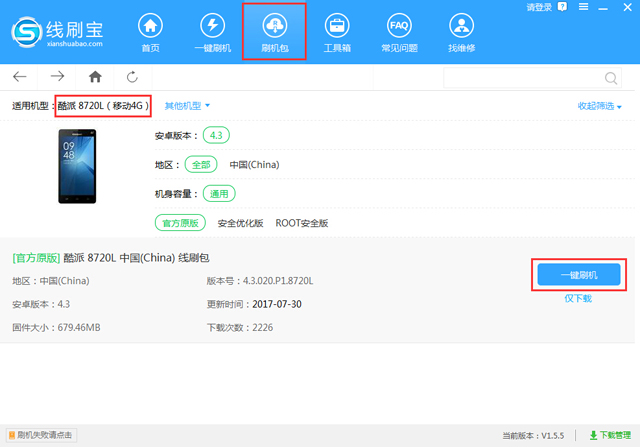Screen dimensions: 640x447
Task: Click firmware size 679.46MB
Action: (79, 327)
